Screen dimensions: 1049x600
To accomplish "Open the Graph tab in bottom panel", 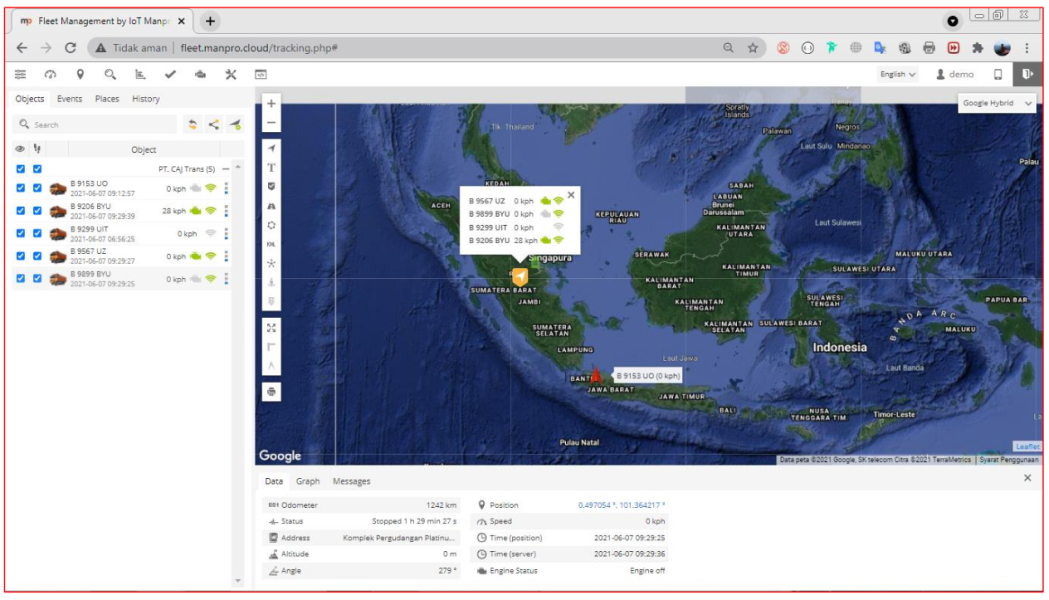I will pyautogui.click(x=307, y=481).
